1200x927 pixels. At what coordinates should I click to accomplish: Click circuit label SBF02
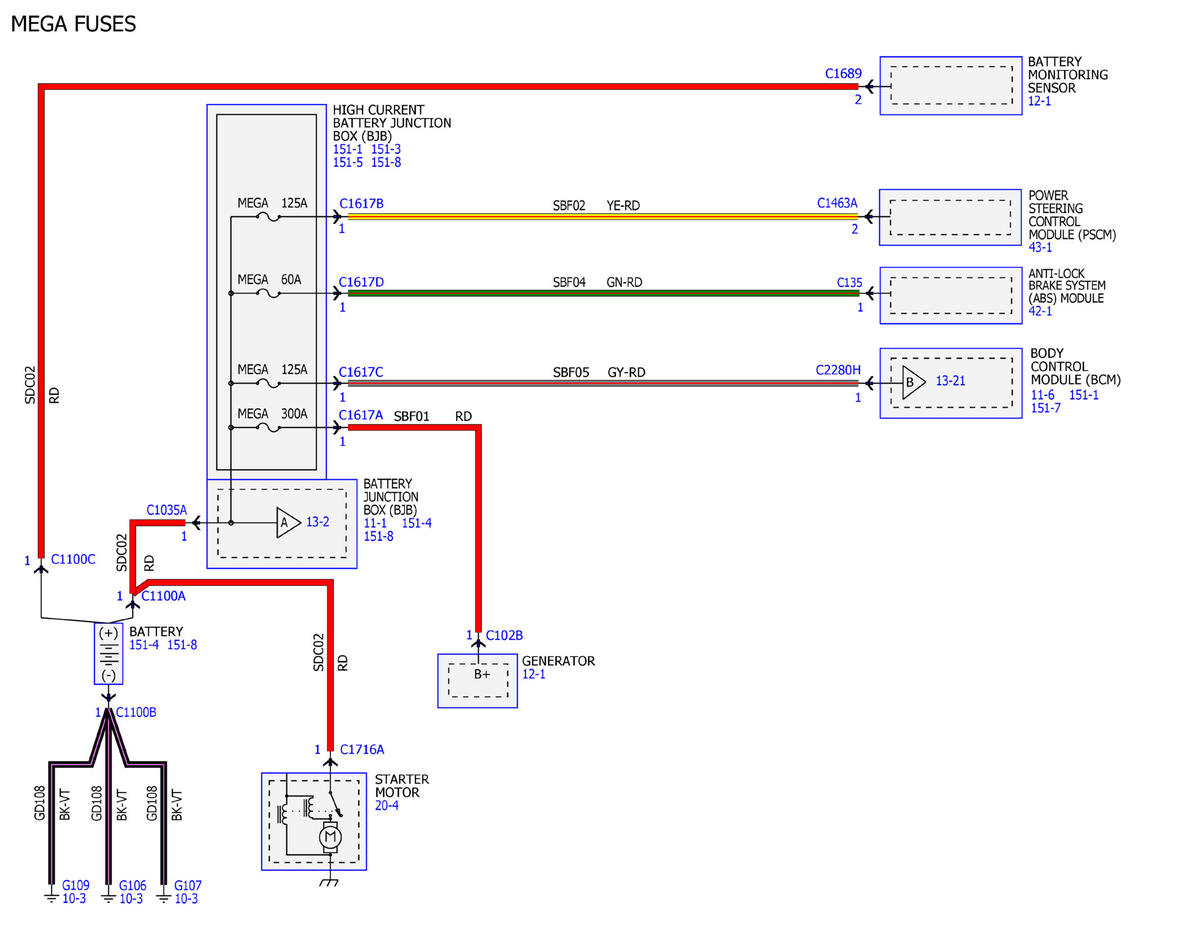tap(569, 205)
